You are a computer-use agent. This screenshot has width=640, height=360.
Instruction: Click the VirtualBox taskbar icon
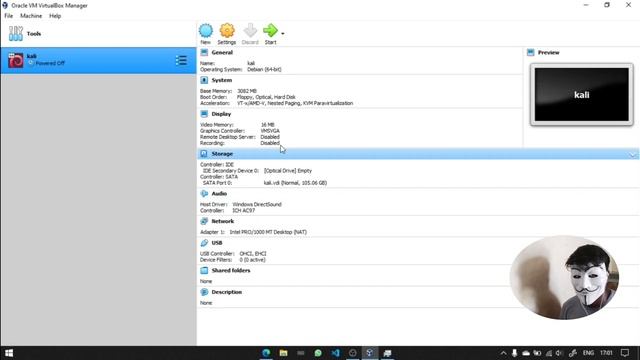[370, 353]
